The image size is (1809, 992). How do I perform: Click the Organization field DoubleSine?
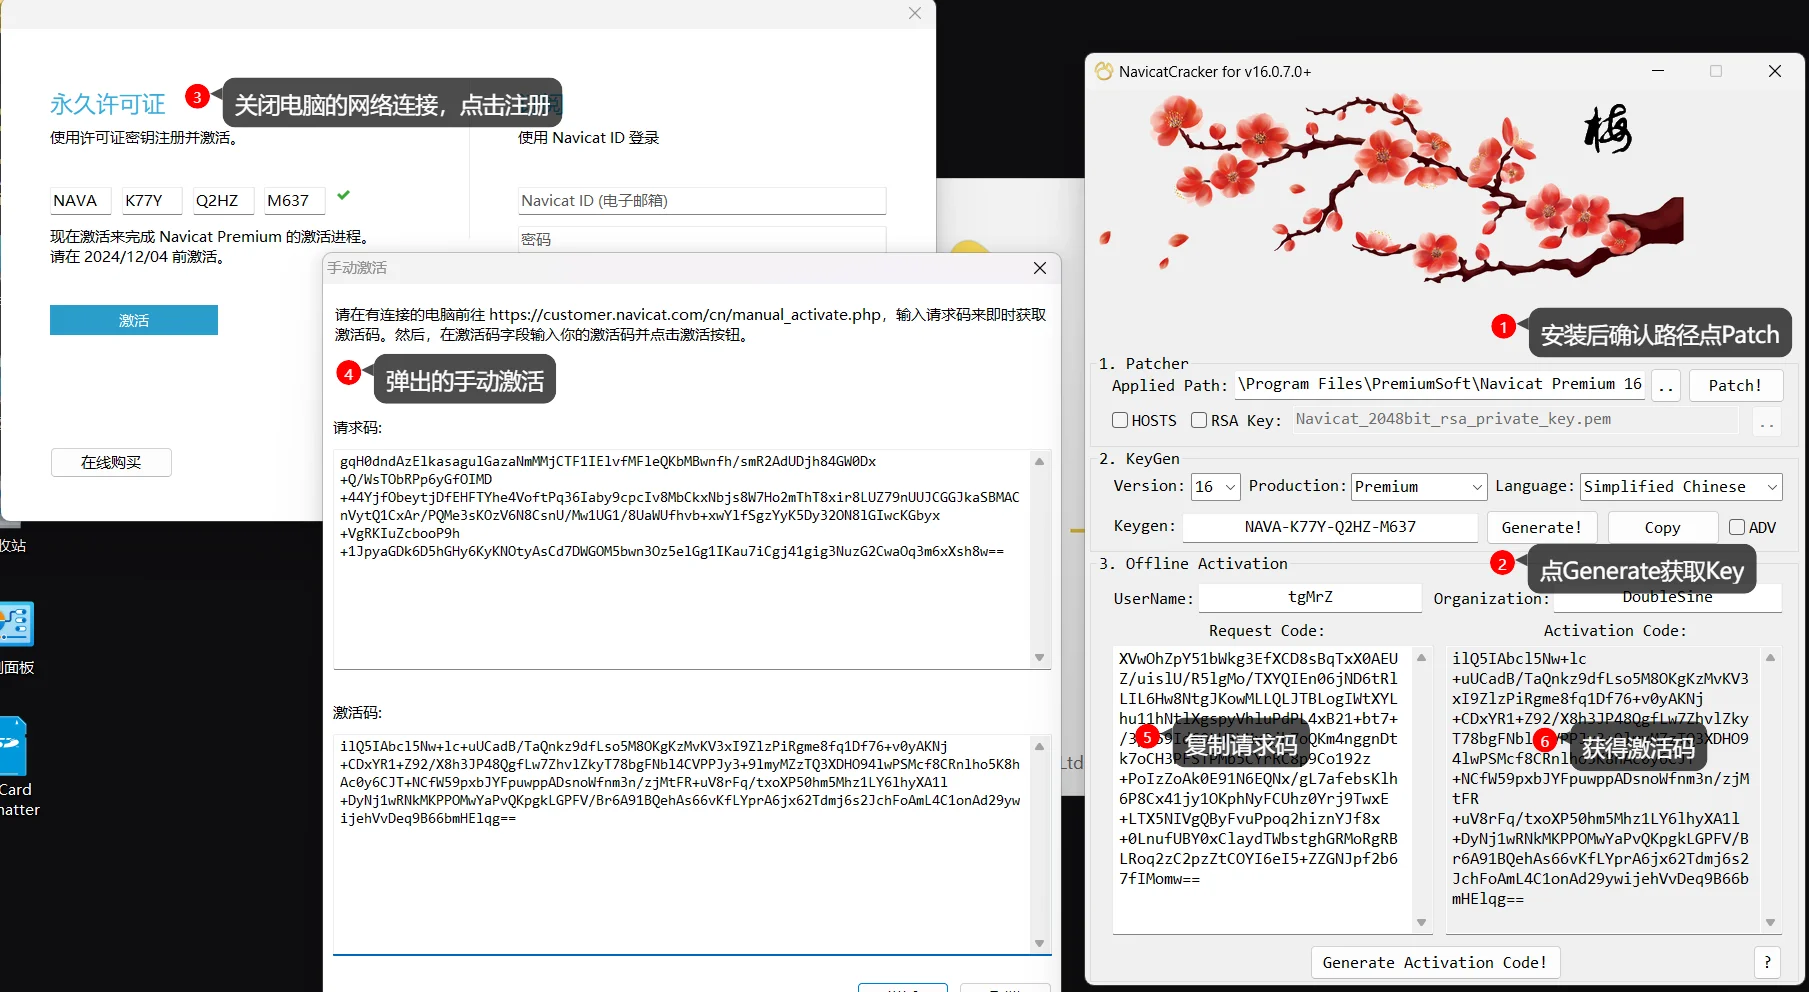click(1667, 597)
